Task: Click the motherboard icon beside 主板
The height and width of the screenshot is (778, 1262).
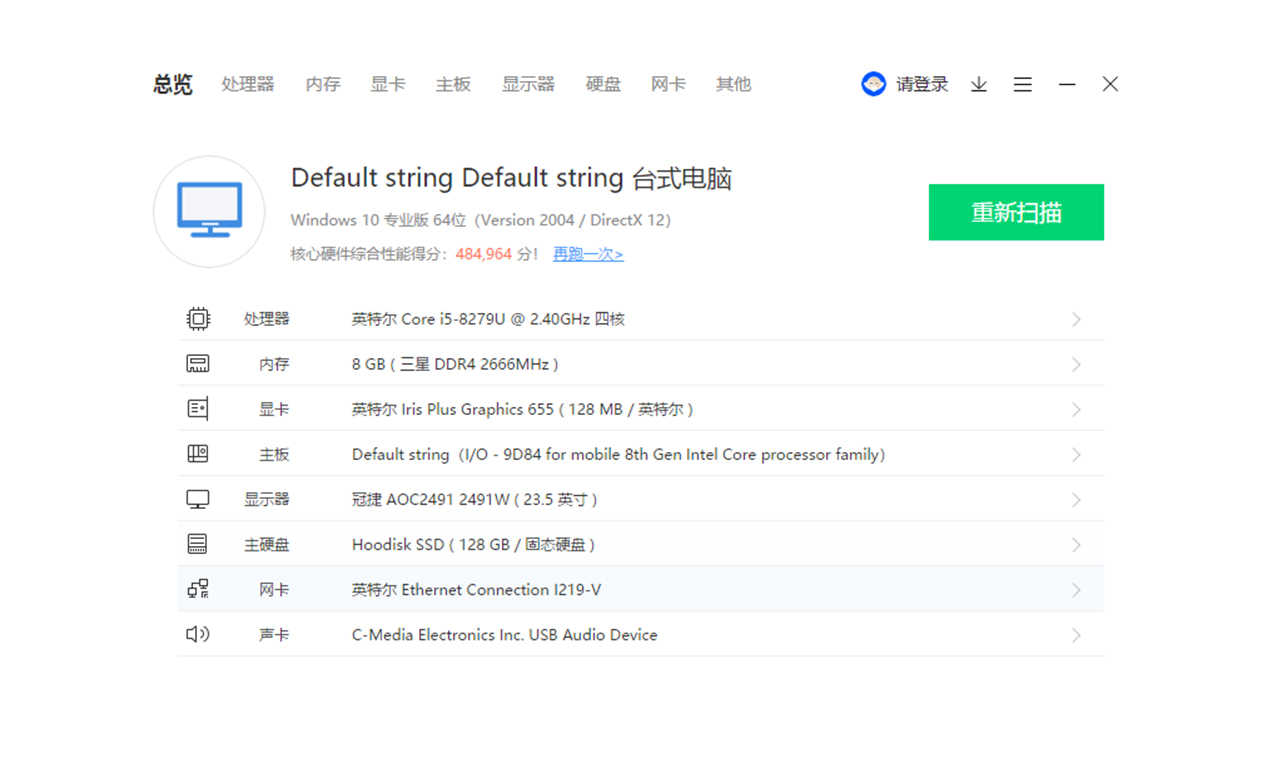Action: point(198,453)
